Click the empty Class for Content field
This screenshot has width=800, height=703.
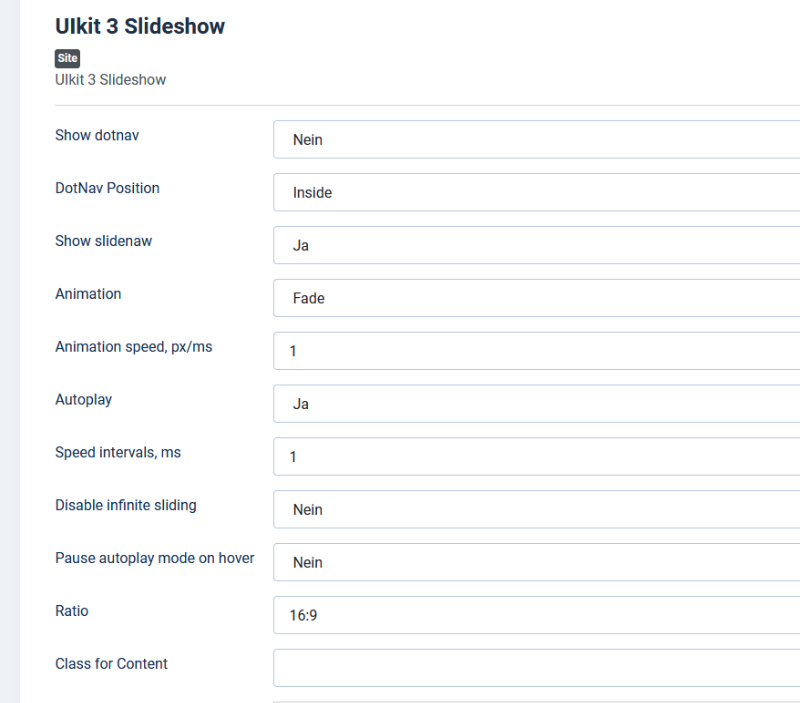point(536,668)
